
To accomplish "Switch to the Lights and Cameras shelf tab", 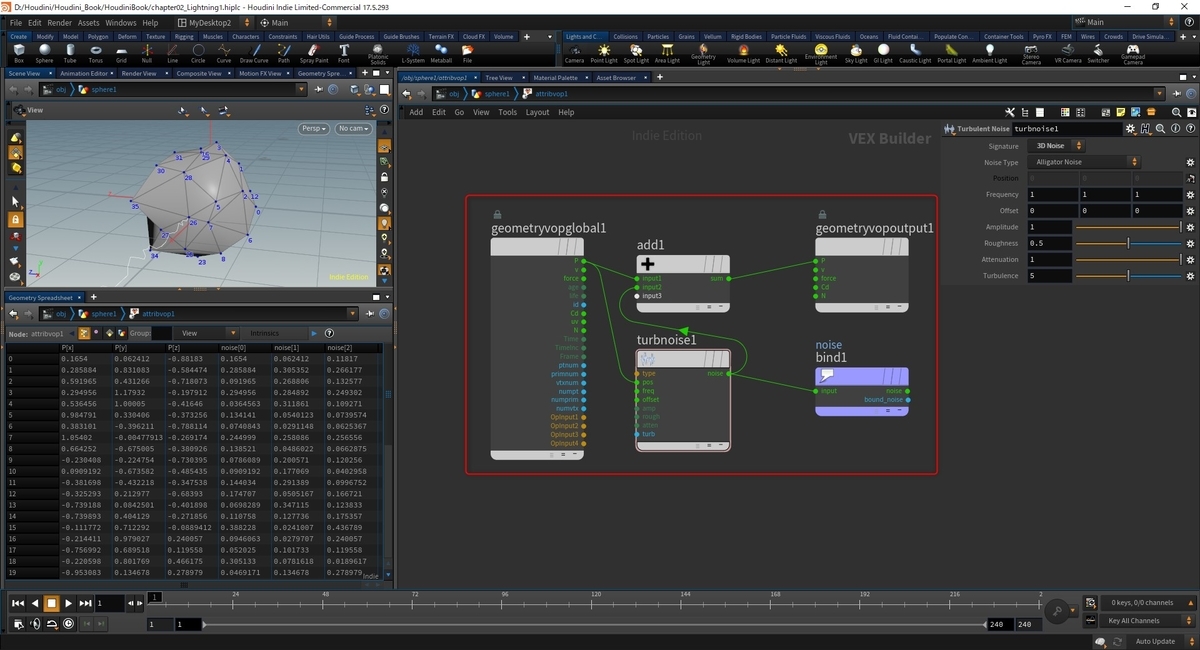I will point(583,36).
